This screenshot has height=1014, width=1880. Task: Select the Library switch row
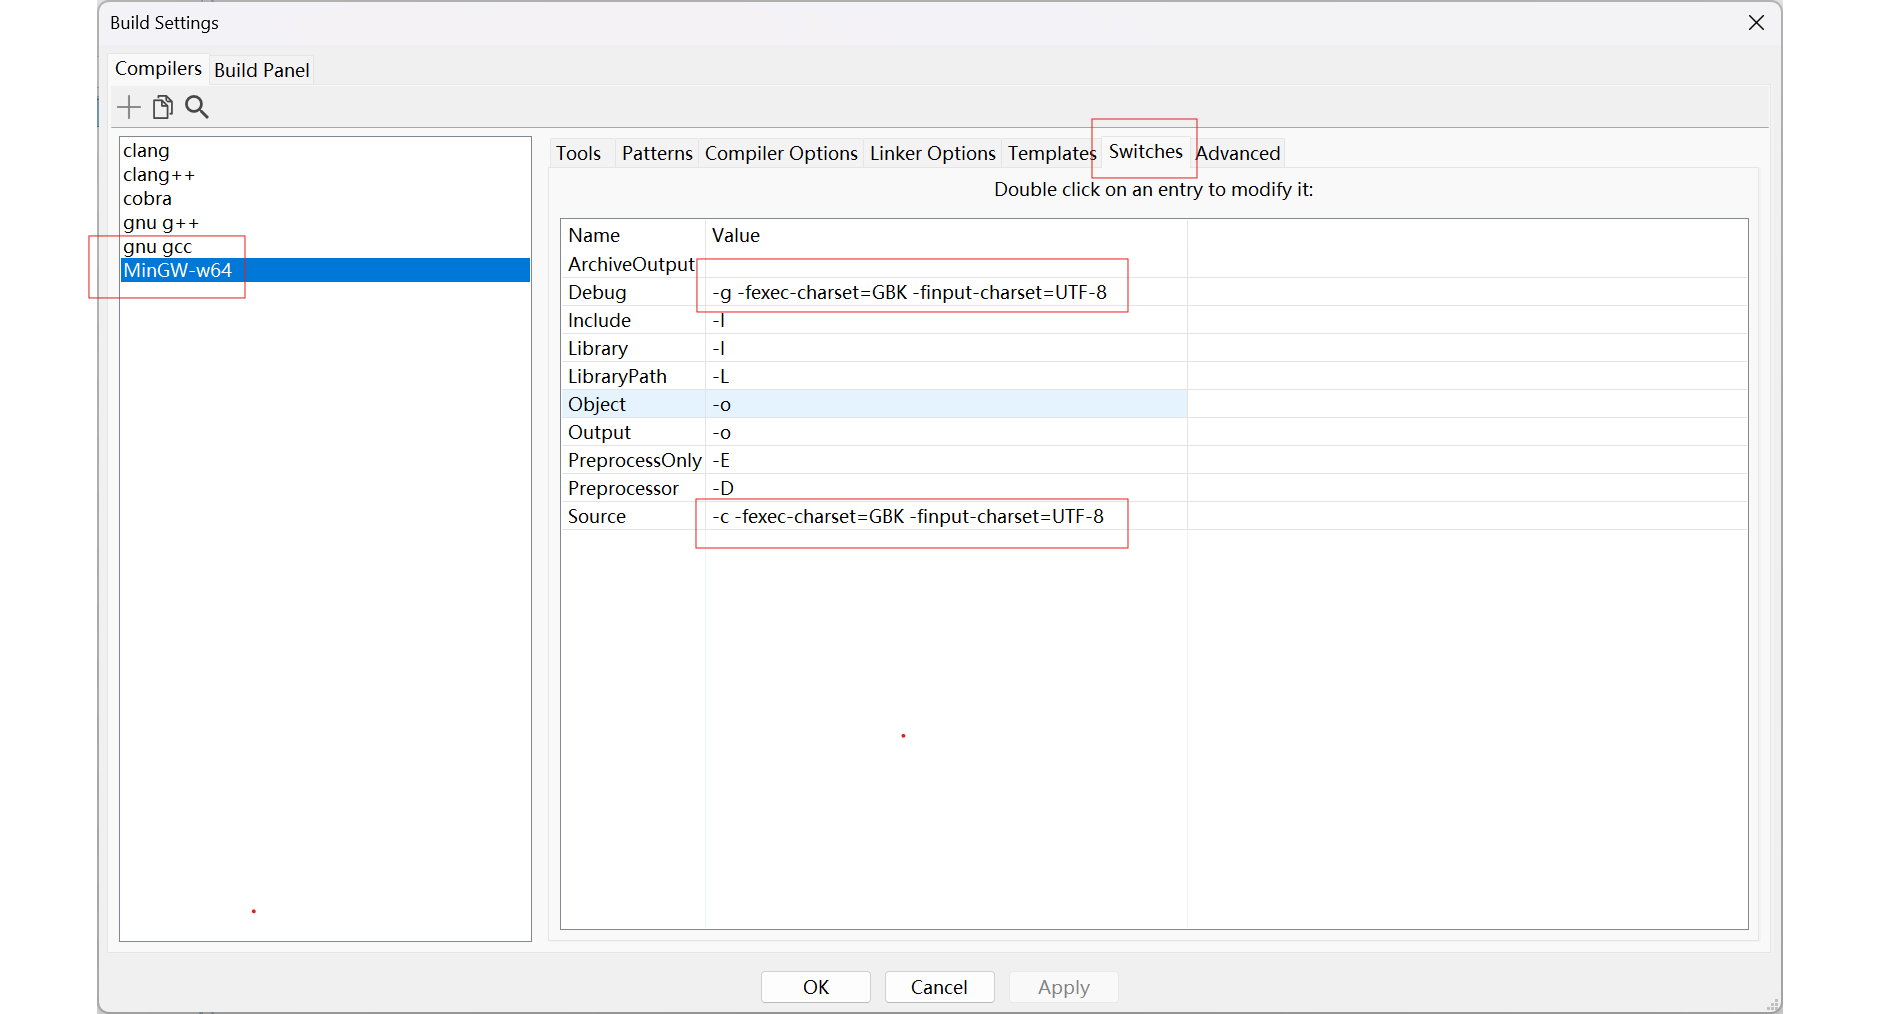coord(874,348)
